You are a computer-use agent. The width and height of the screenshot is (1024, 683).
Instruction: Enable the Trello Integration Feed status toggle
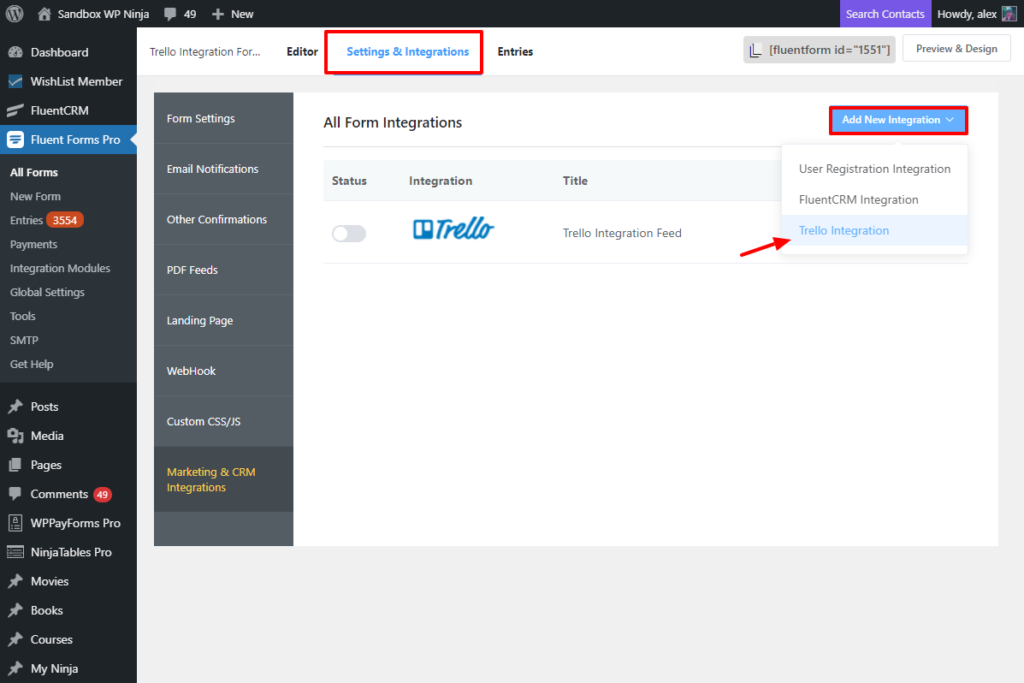pyautogui.click(x=349, y=233)
